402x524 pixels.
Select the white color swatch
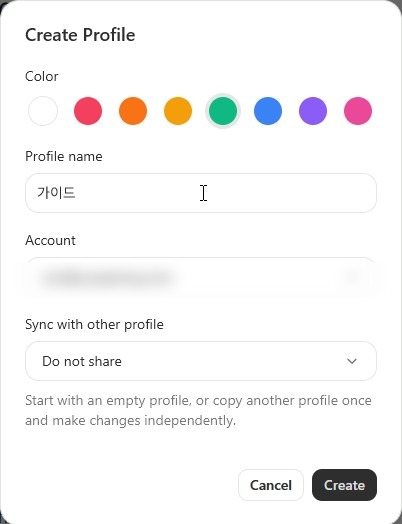pyautogui.click(x=43, y=111)
